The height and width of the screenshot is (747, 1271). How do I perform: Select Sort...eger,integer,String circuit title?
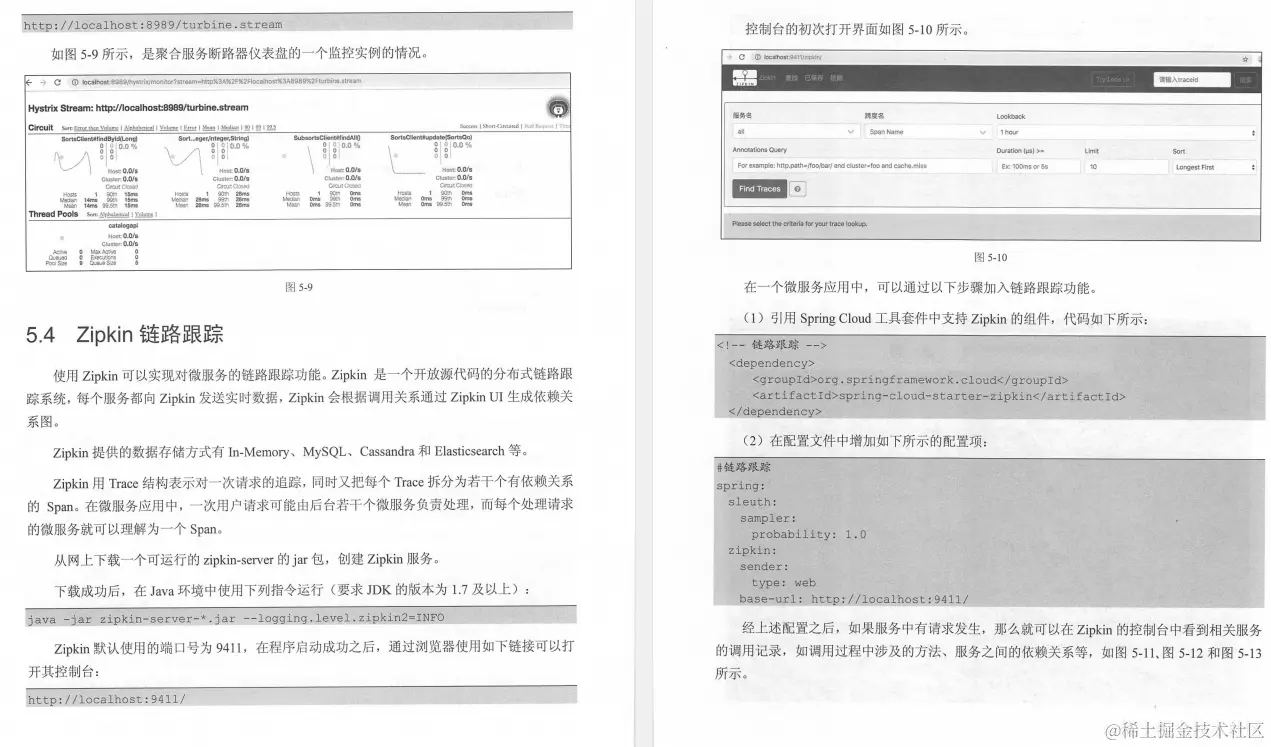(x=214, y=139)
